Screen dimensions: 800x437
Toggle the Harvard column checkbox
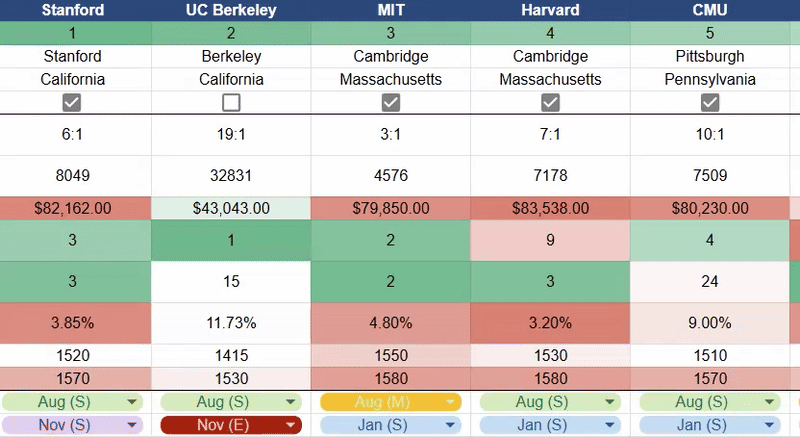[550, 102]
